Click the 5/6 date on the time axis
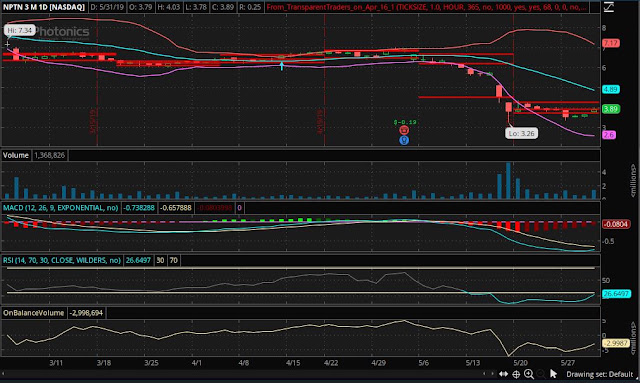The image size is (640, 383). tap(424, 363)
